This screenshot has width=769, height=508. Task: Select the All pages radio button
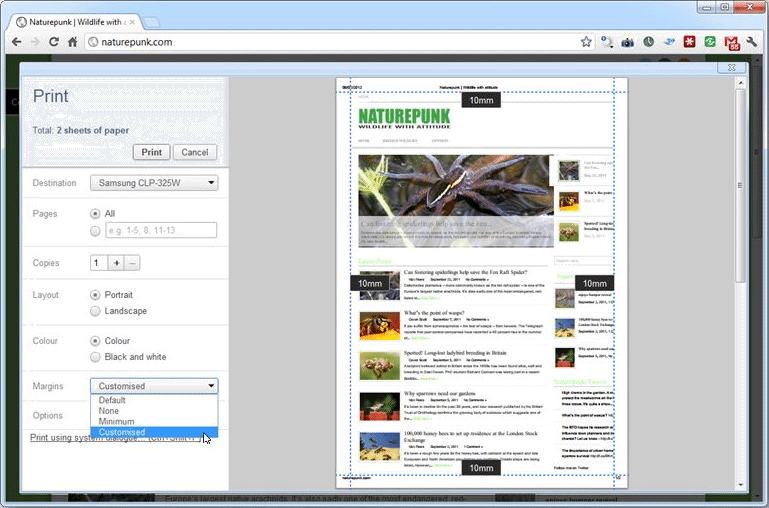click(95, 214)
